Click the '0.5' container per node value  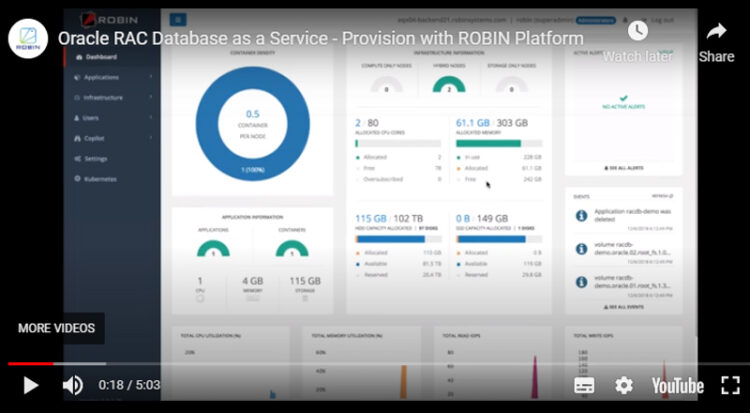click(x=253, y=114)
